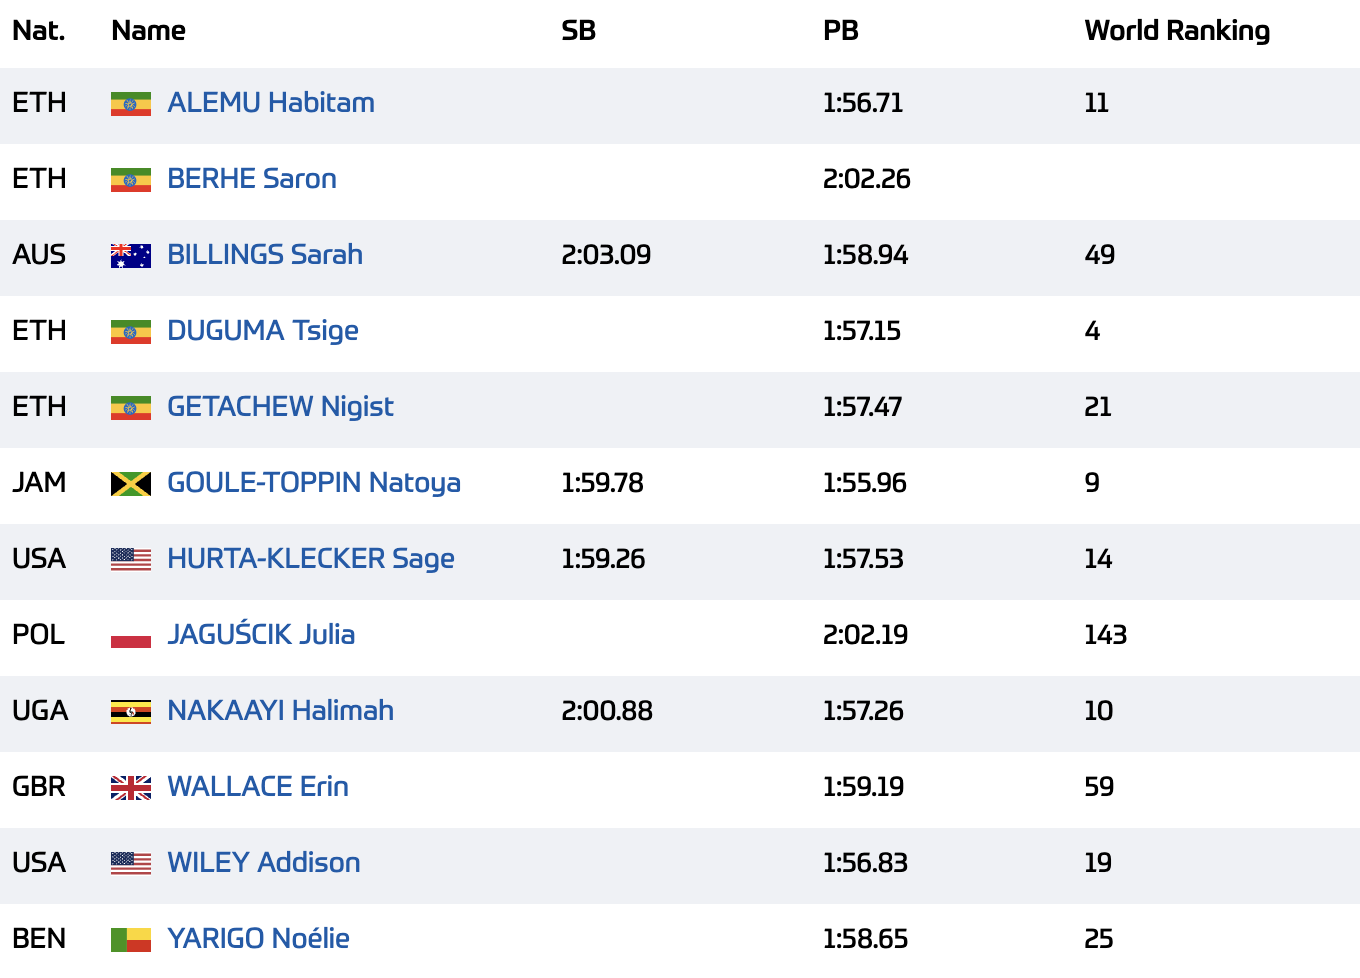Click the Australian flag beside BILLINGS Sarah
Screen dimensions: 1360x978
coord(130,256)
